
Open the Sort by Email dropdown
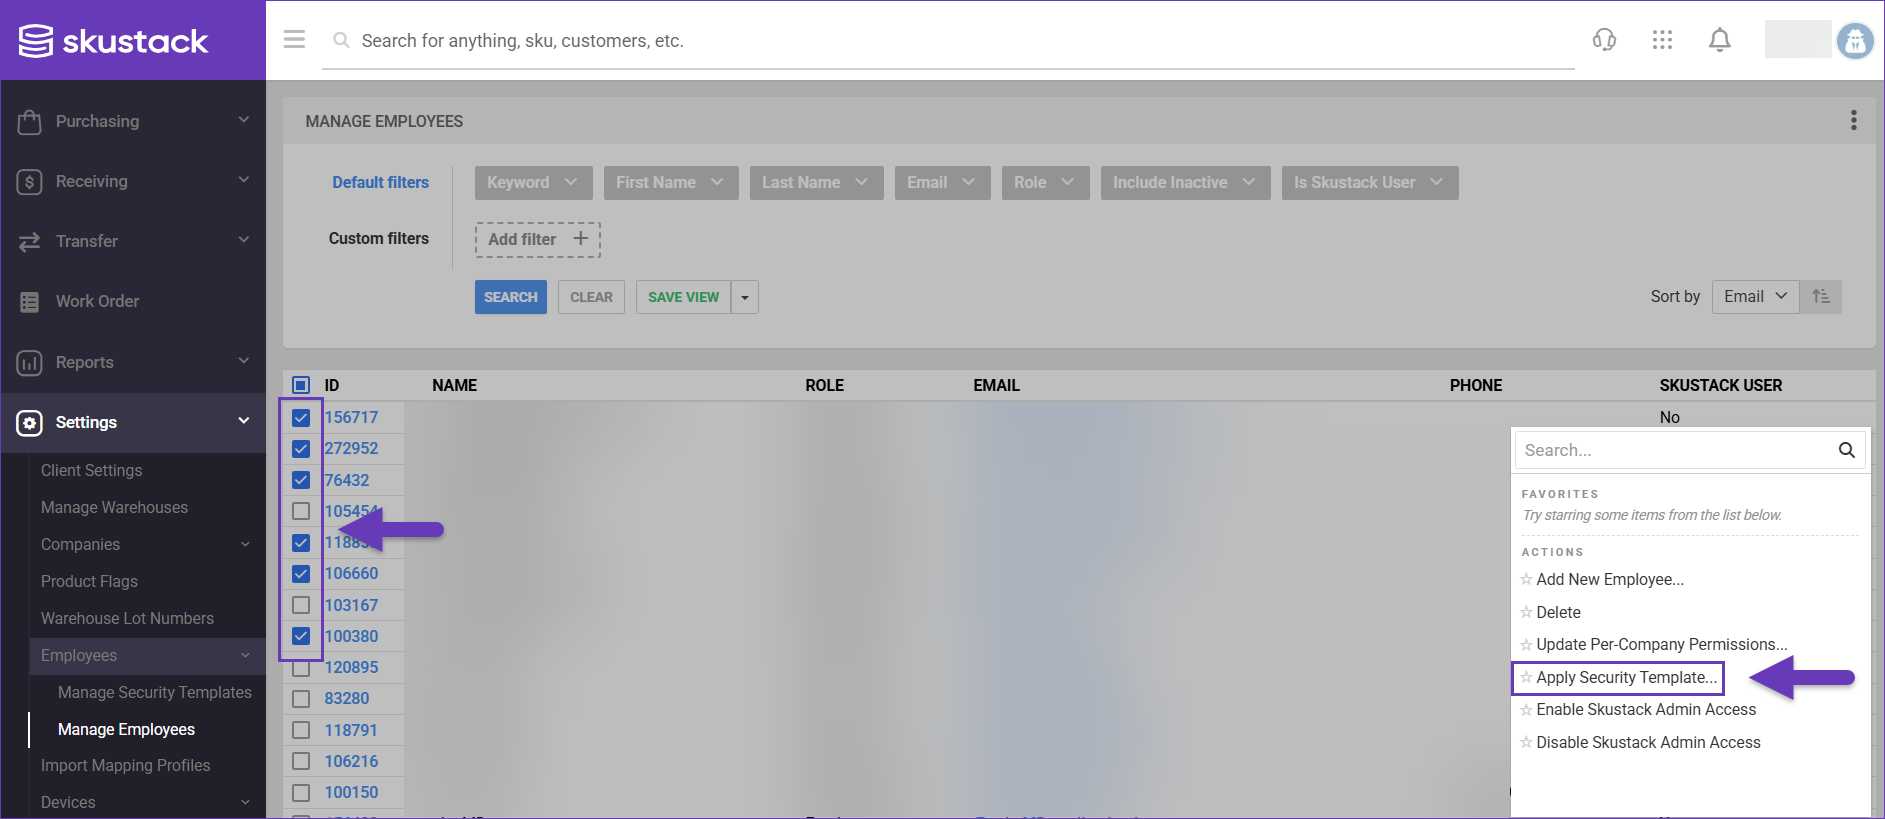pos(1754,297)
